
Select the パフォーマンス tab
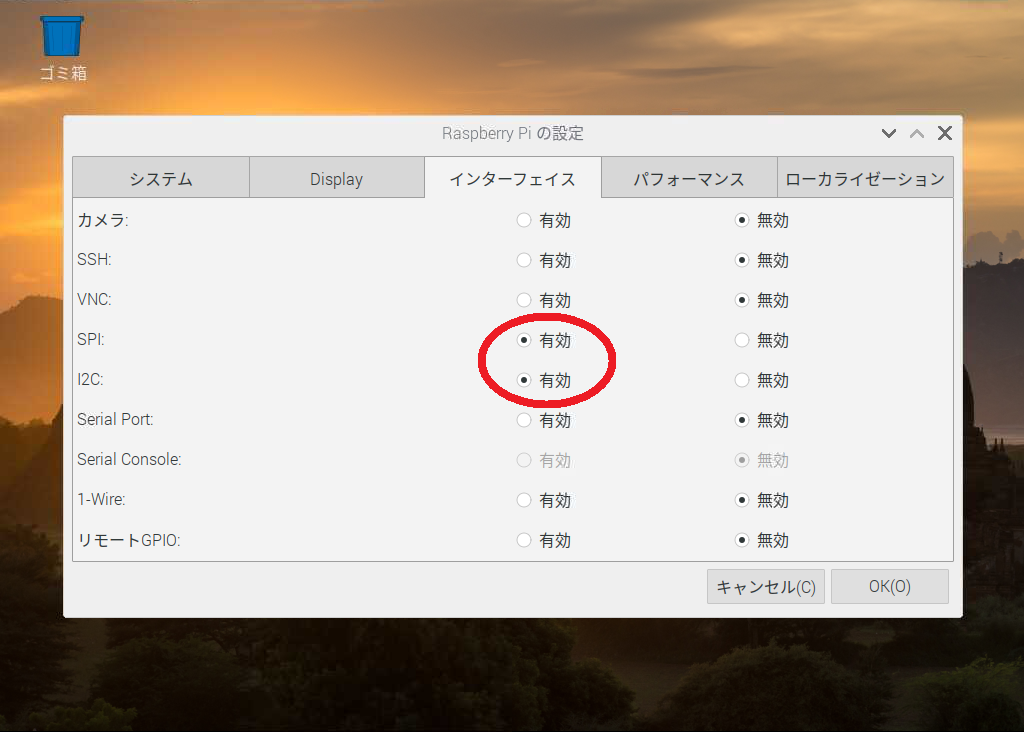click(x=688, y=179)
